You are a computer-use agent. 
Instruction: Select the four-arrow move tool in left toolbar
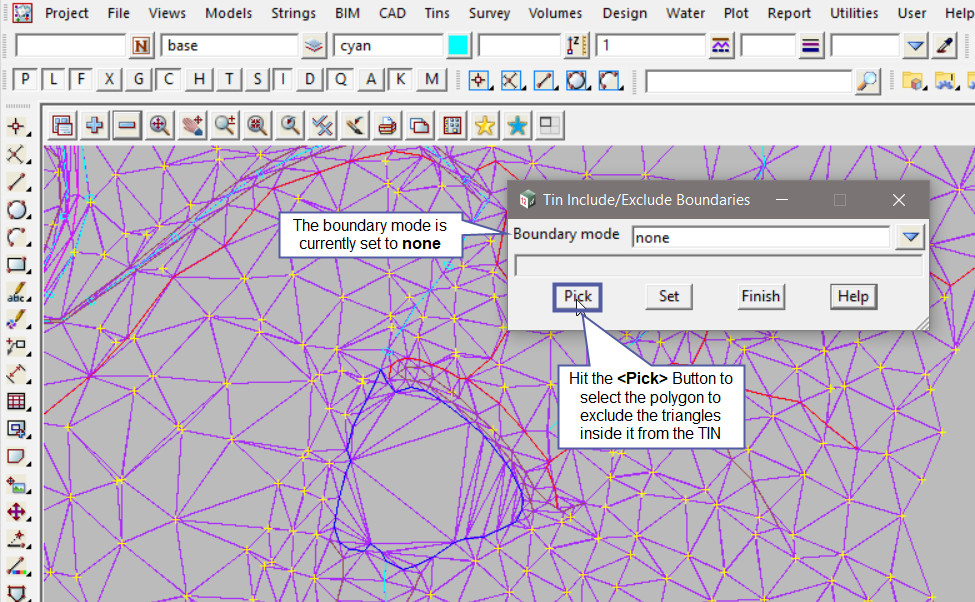click(17, 512)
